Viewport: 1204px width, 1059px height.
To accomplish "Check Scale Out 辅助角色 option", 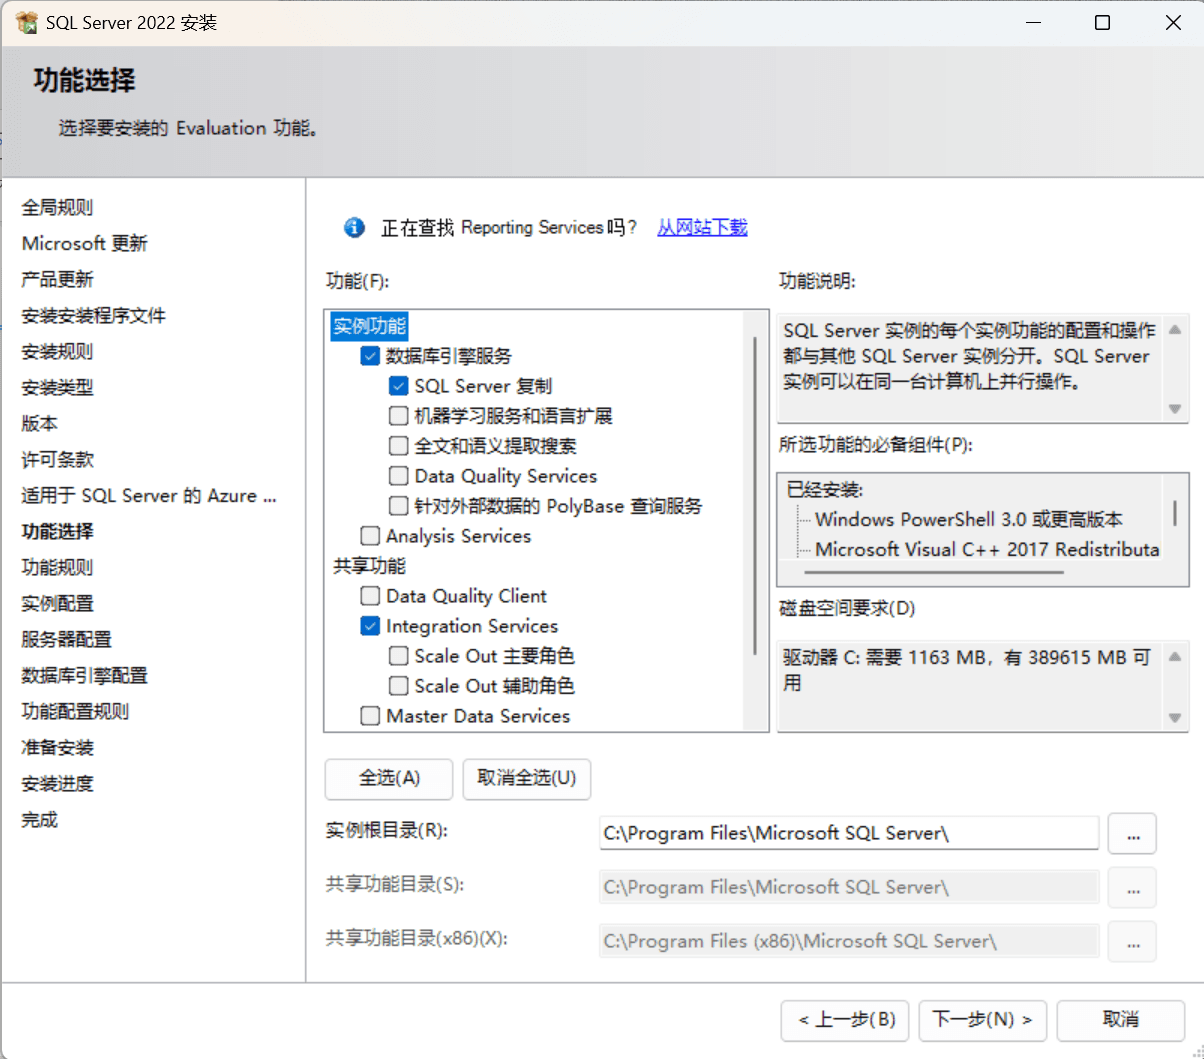I will coord(399,686).
